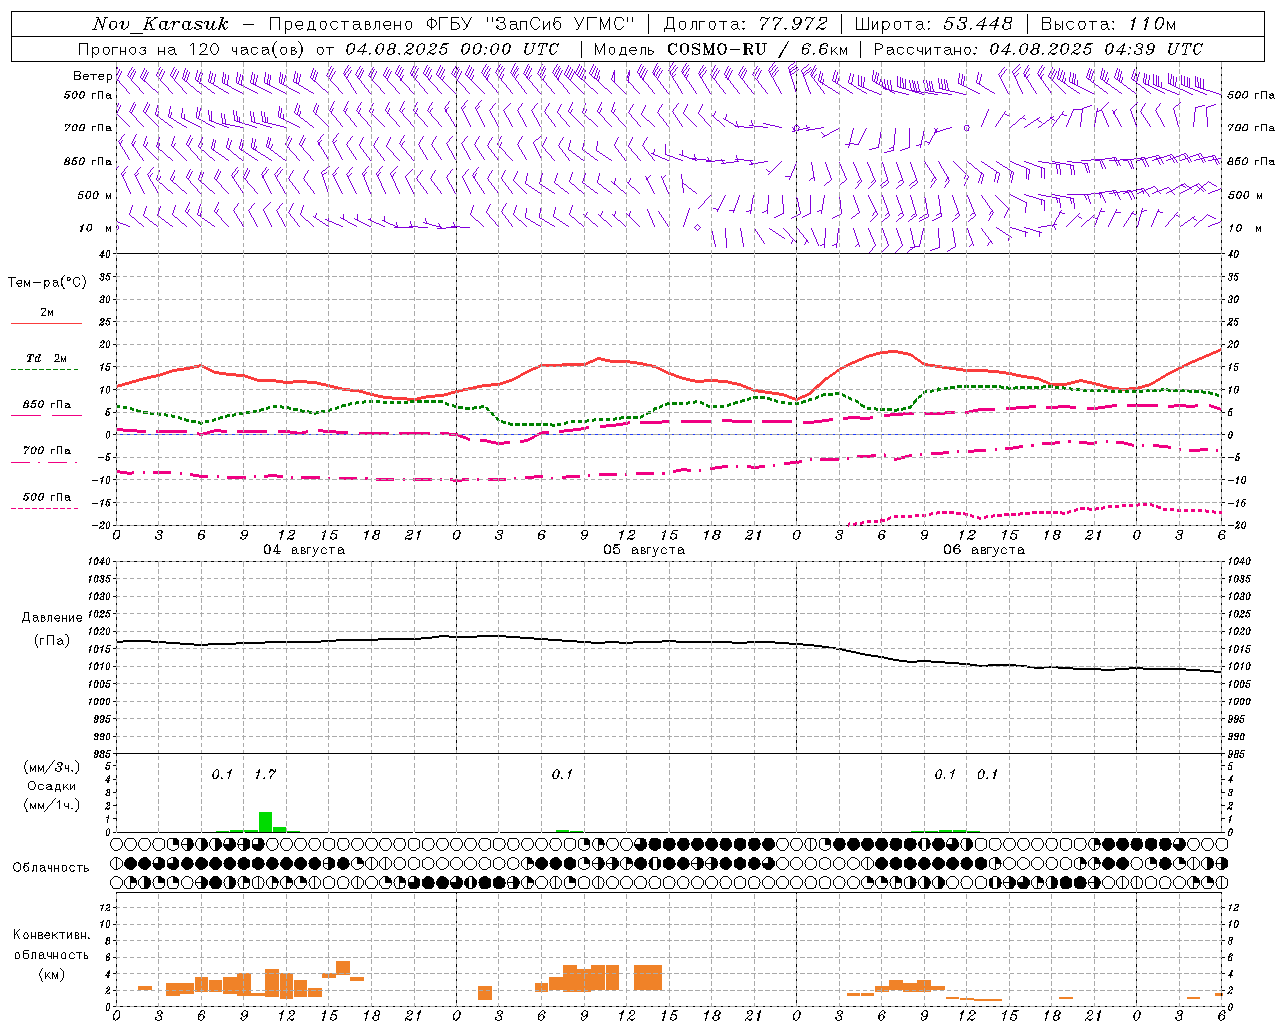Click the forecast start time 04.08.2025 00:00 UTC
This screenshot has height=1024, width=1280.
pos(452,49)
